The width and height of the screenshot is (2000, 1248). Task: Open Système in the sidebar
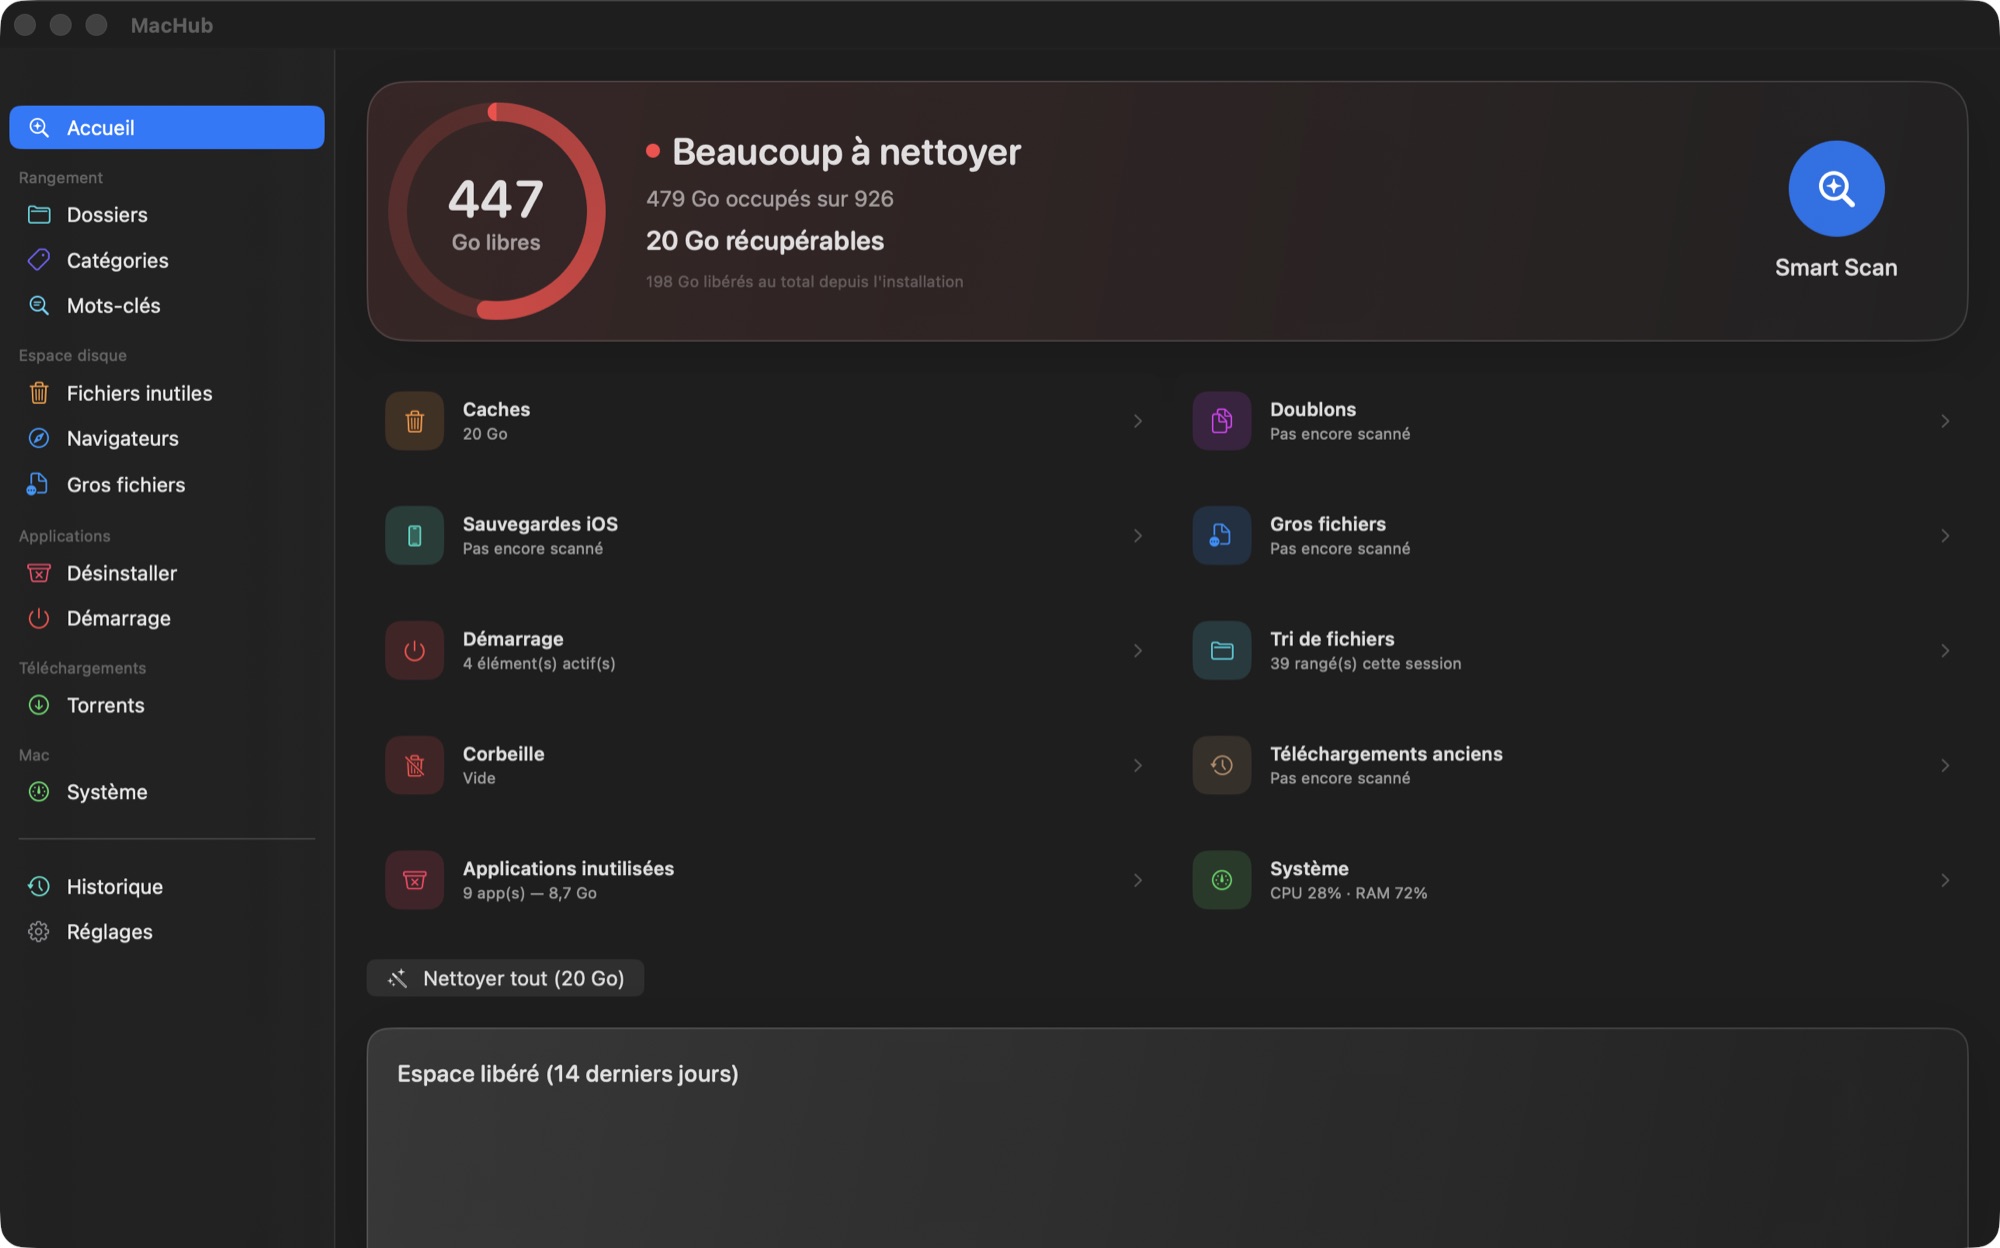tap(167, 792)
